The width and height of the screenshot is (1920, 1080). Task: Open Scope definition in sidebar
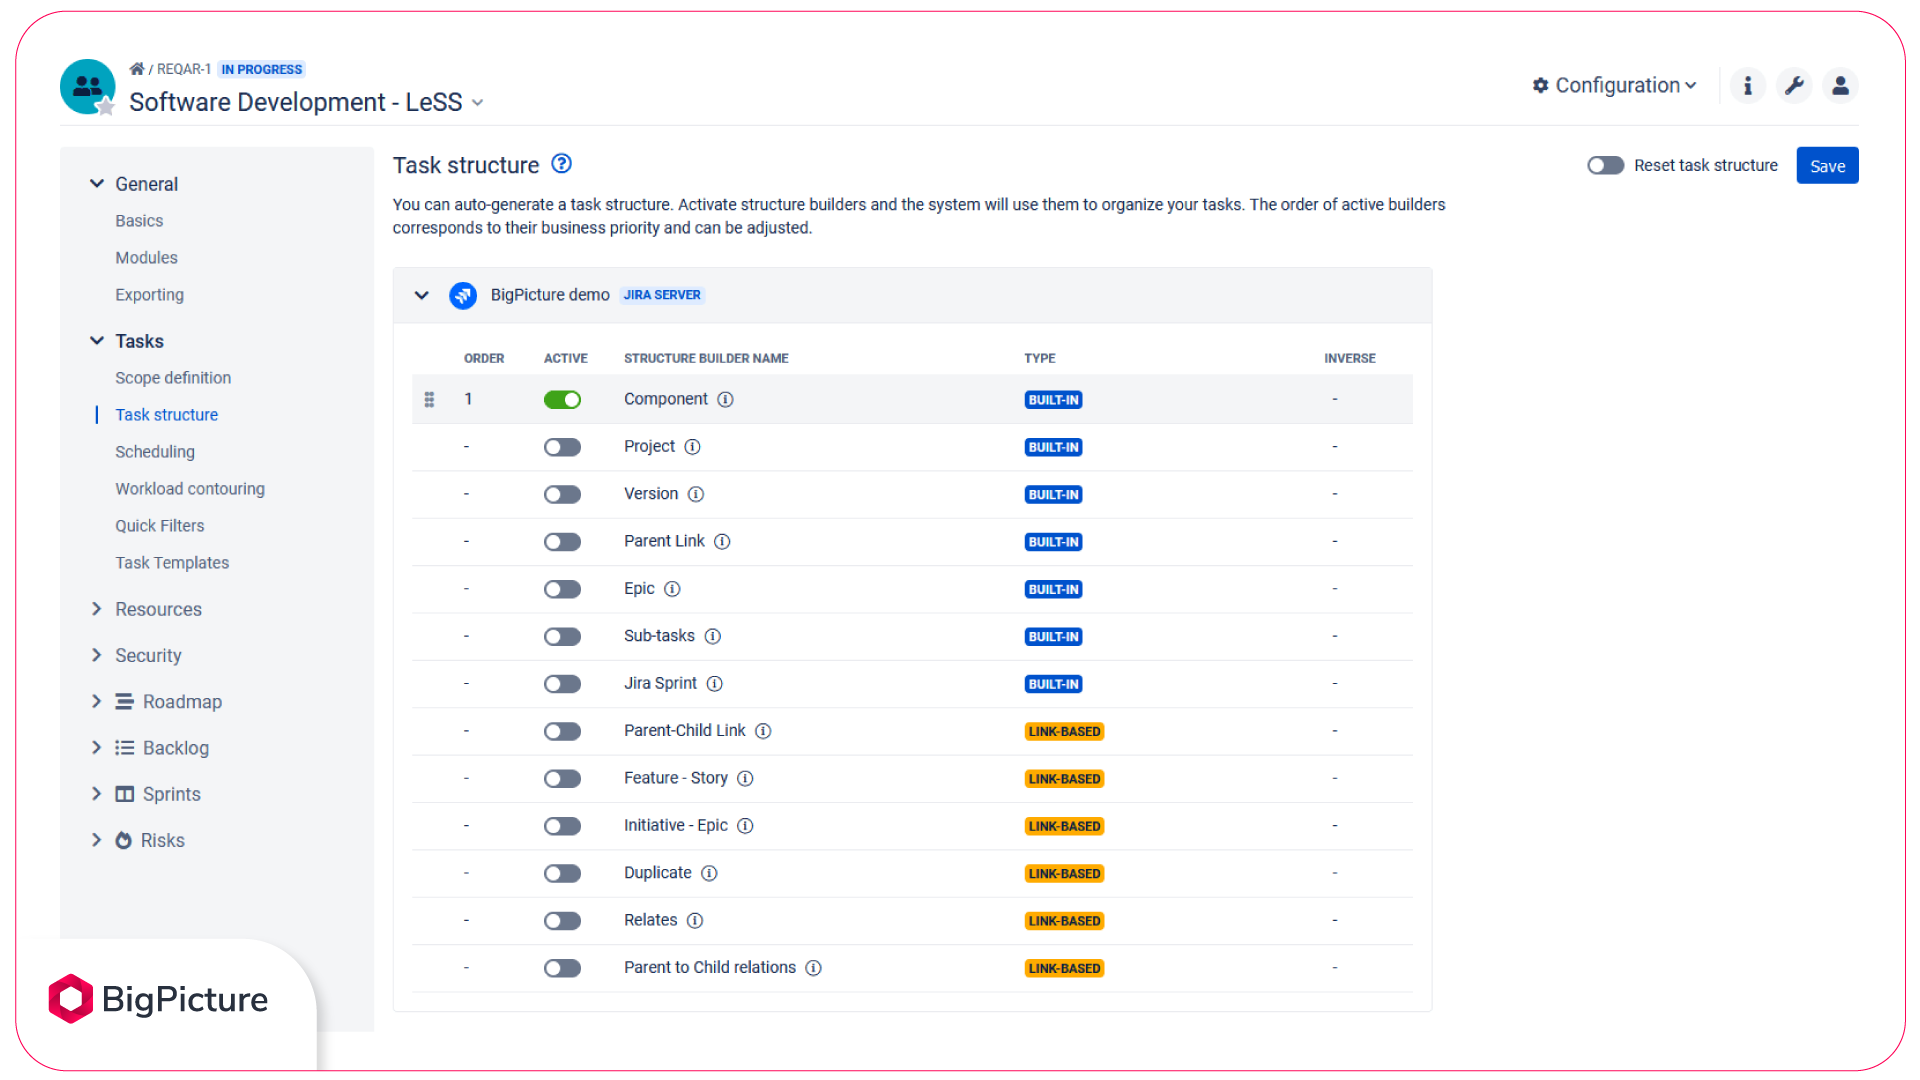[x=173, y=378]
